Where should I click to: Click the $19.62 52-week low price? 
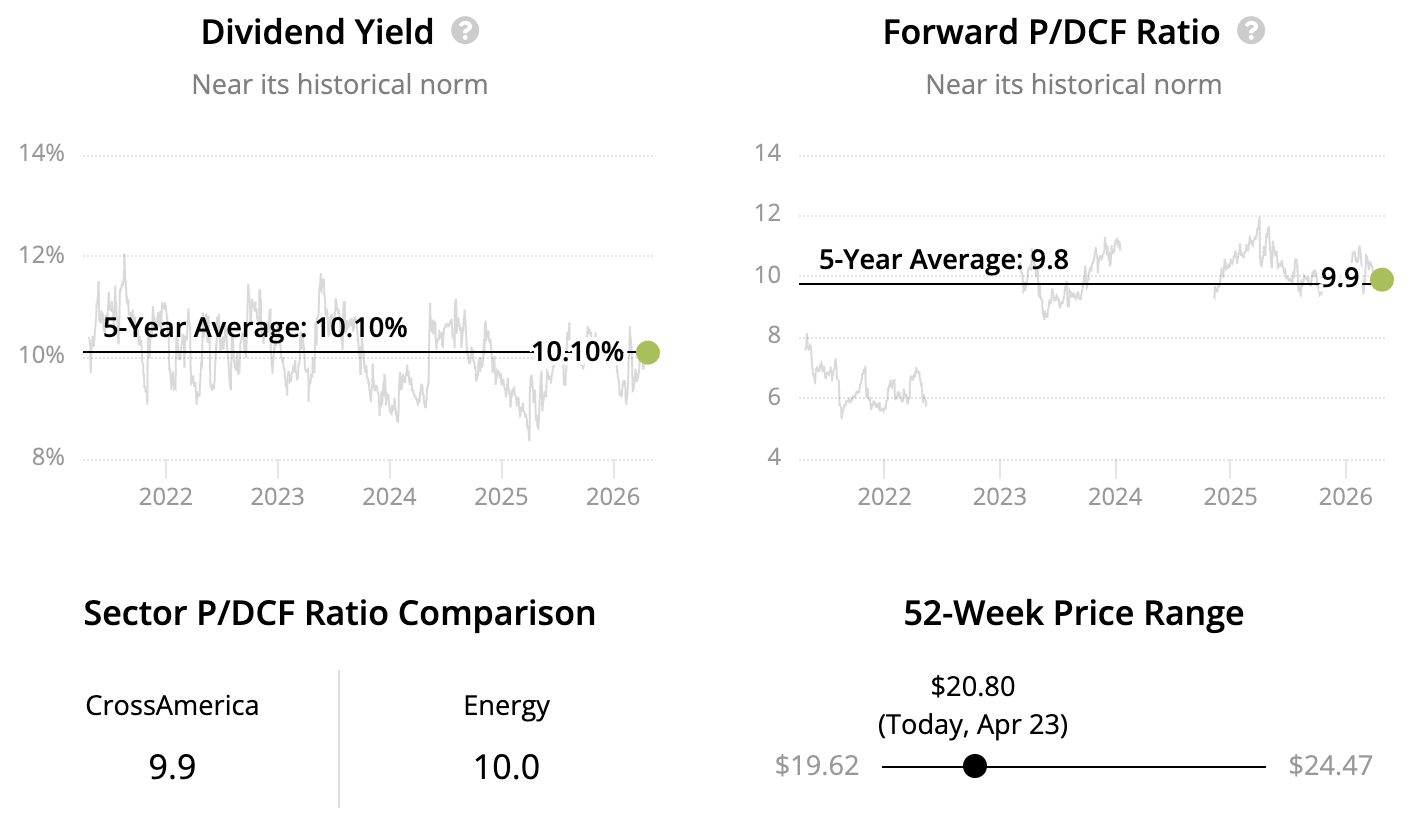[x=816, y=766]
